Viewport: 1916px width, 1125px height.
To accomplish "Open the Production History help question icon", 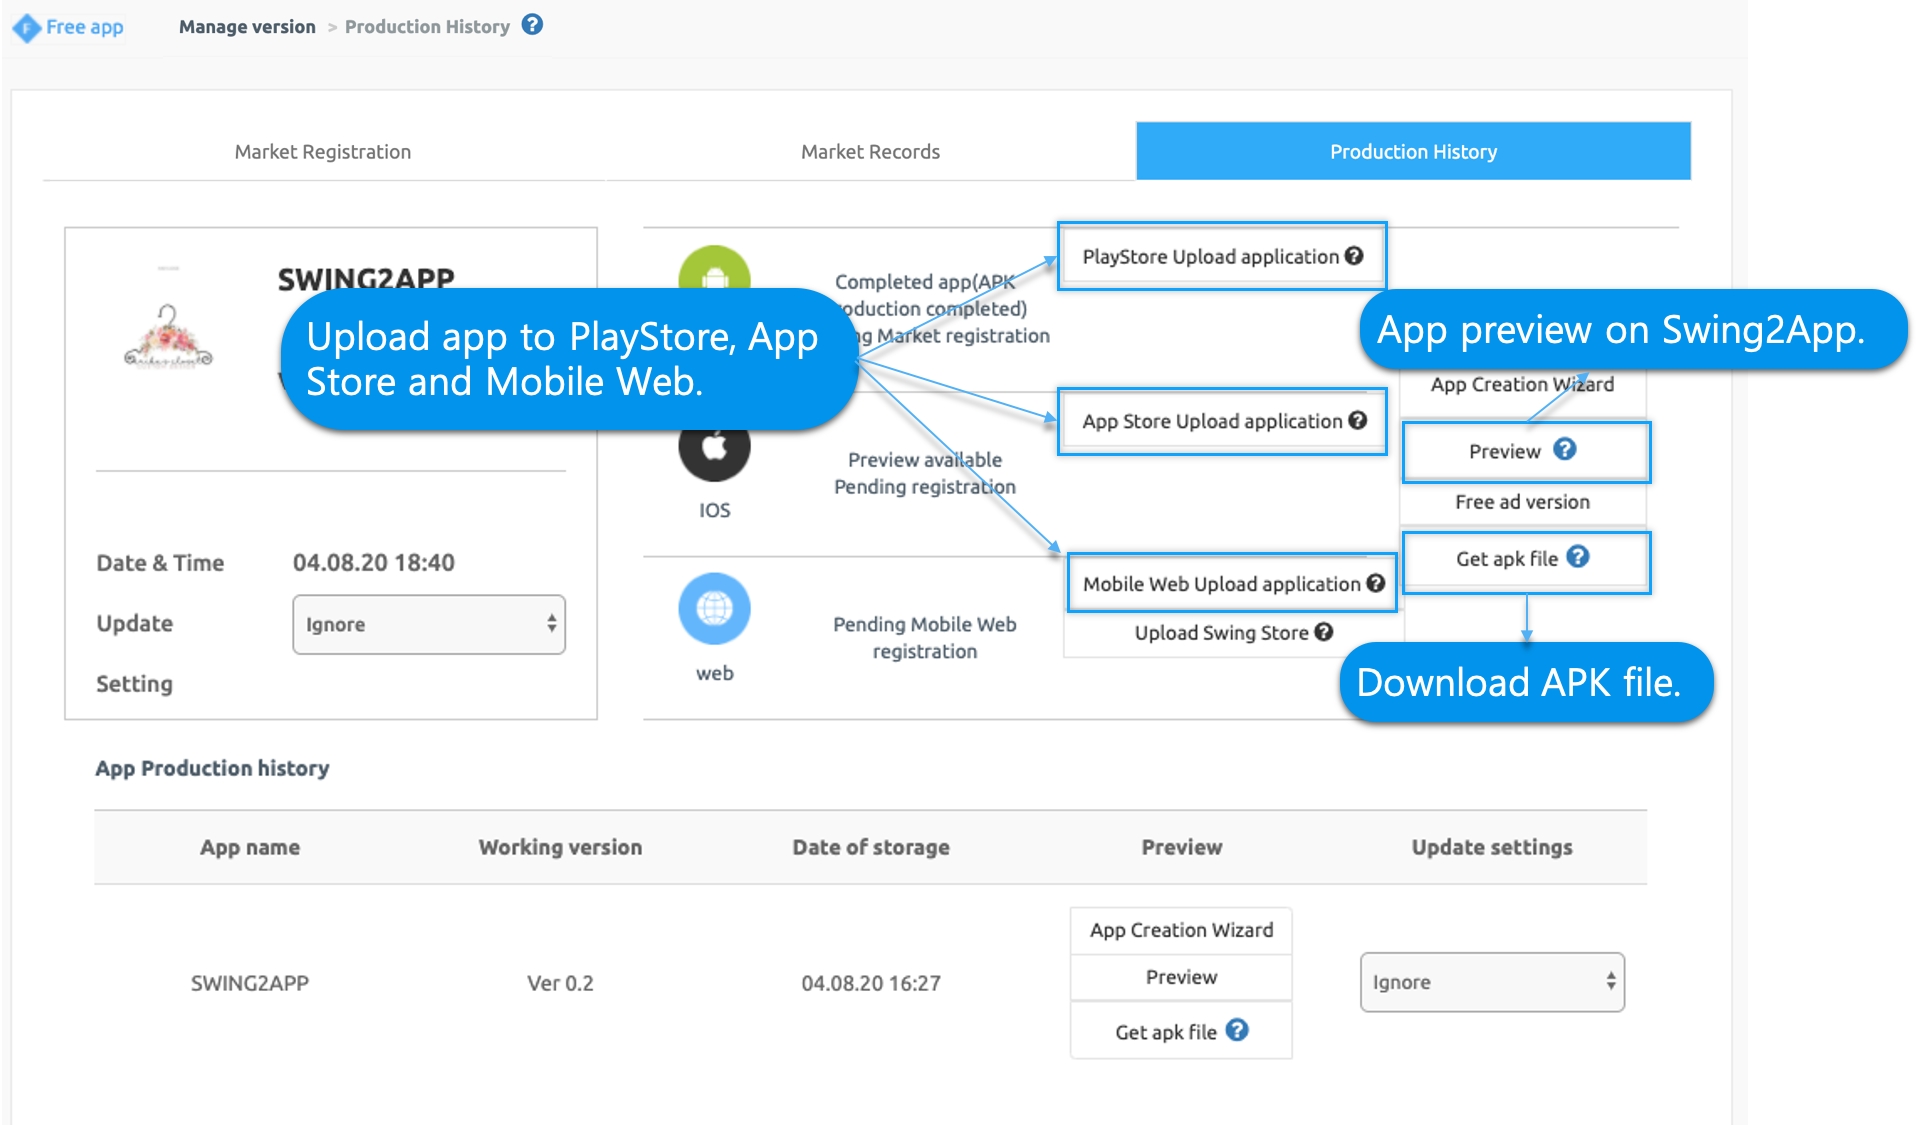I will (533, 25).
